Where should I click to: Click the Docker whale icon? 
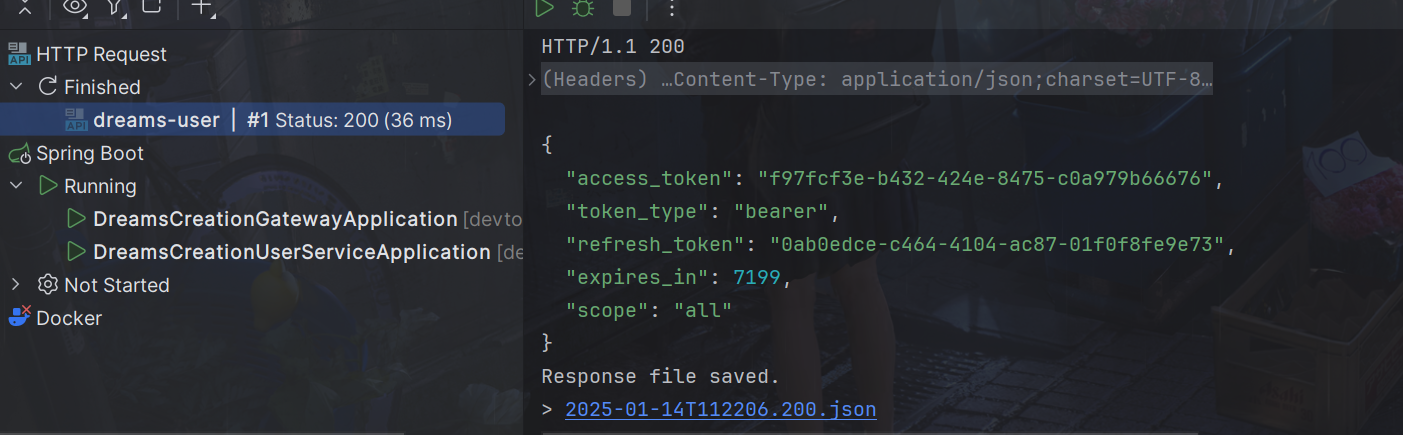pyautogui.click(x=20, y=318)
